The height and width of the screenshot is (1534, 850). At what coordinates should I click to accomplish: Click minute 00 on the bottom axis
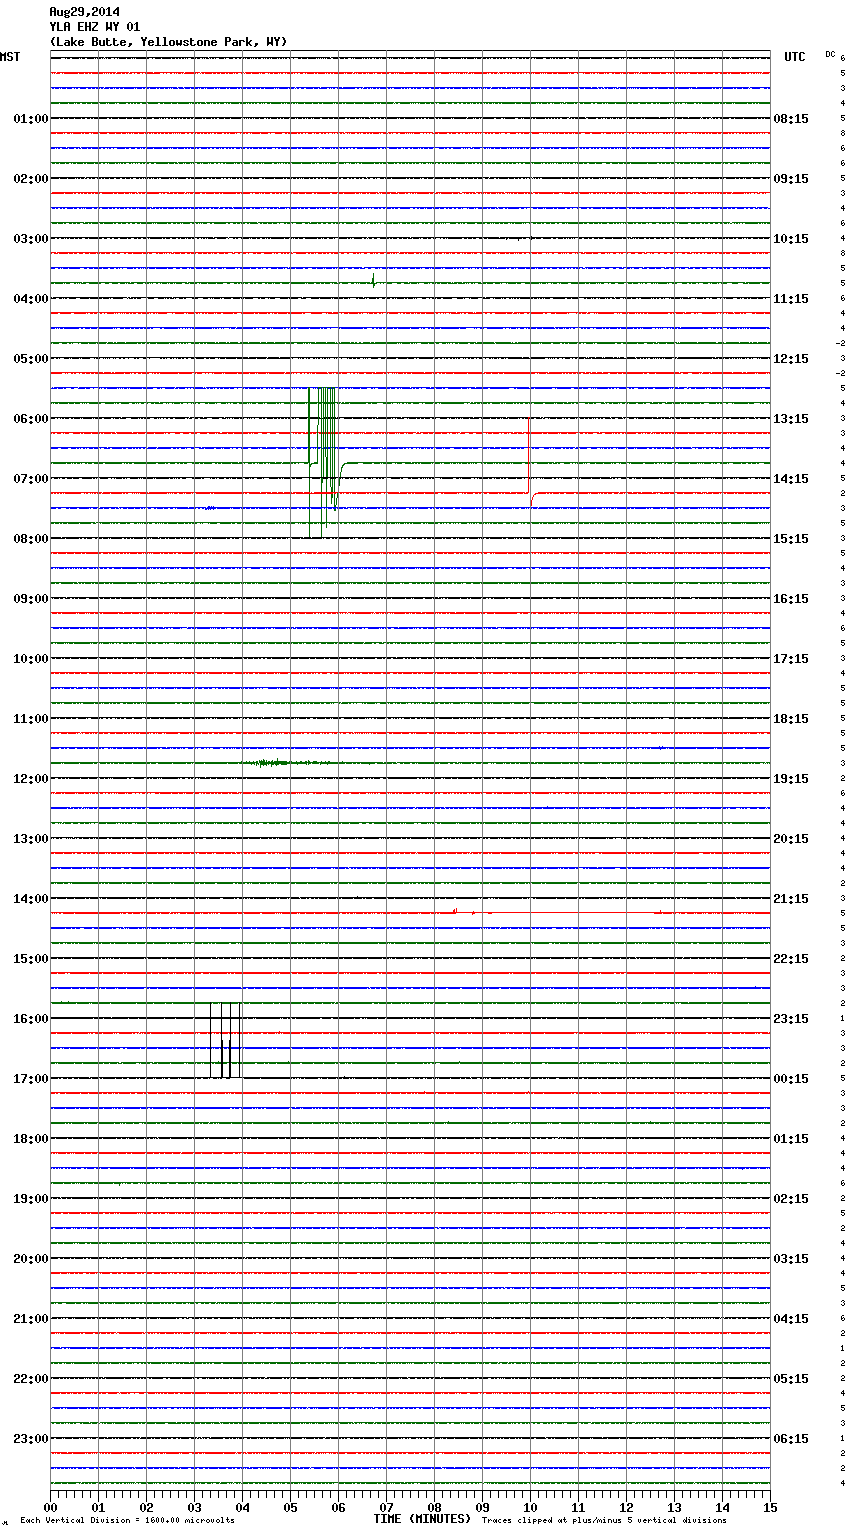point(50,1507)
